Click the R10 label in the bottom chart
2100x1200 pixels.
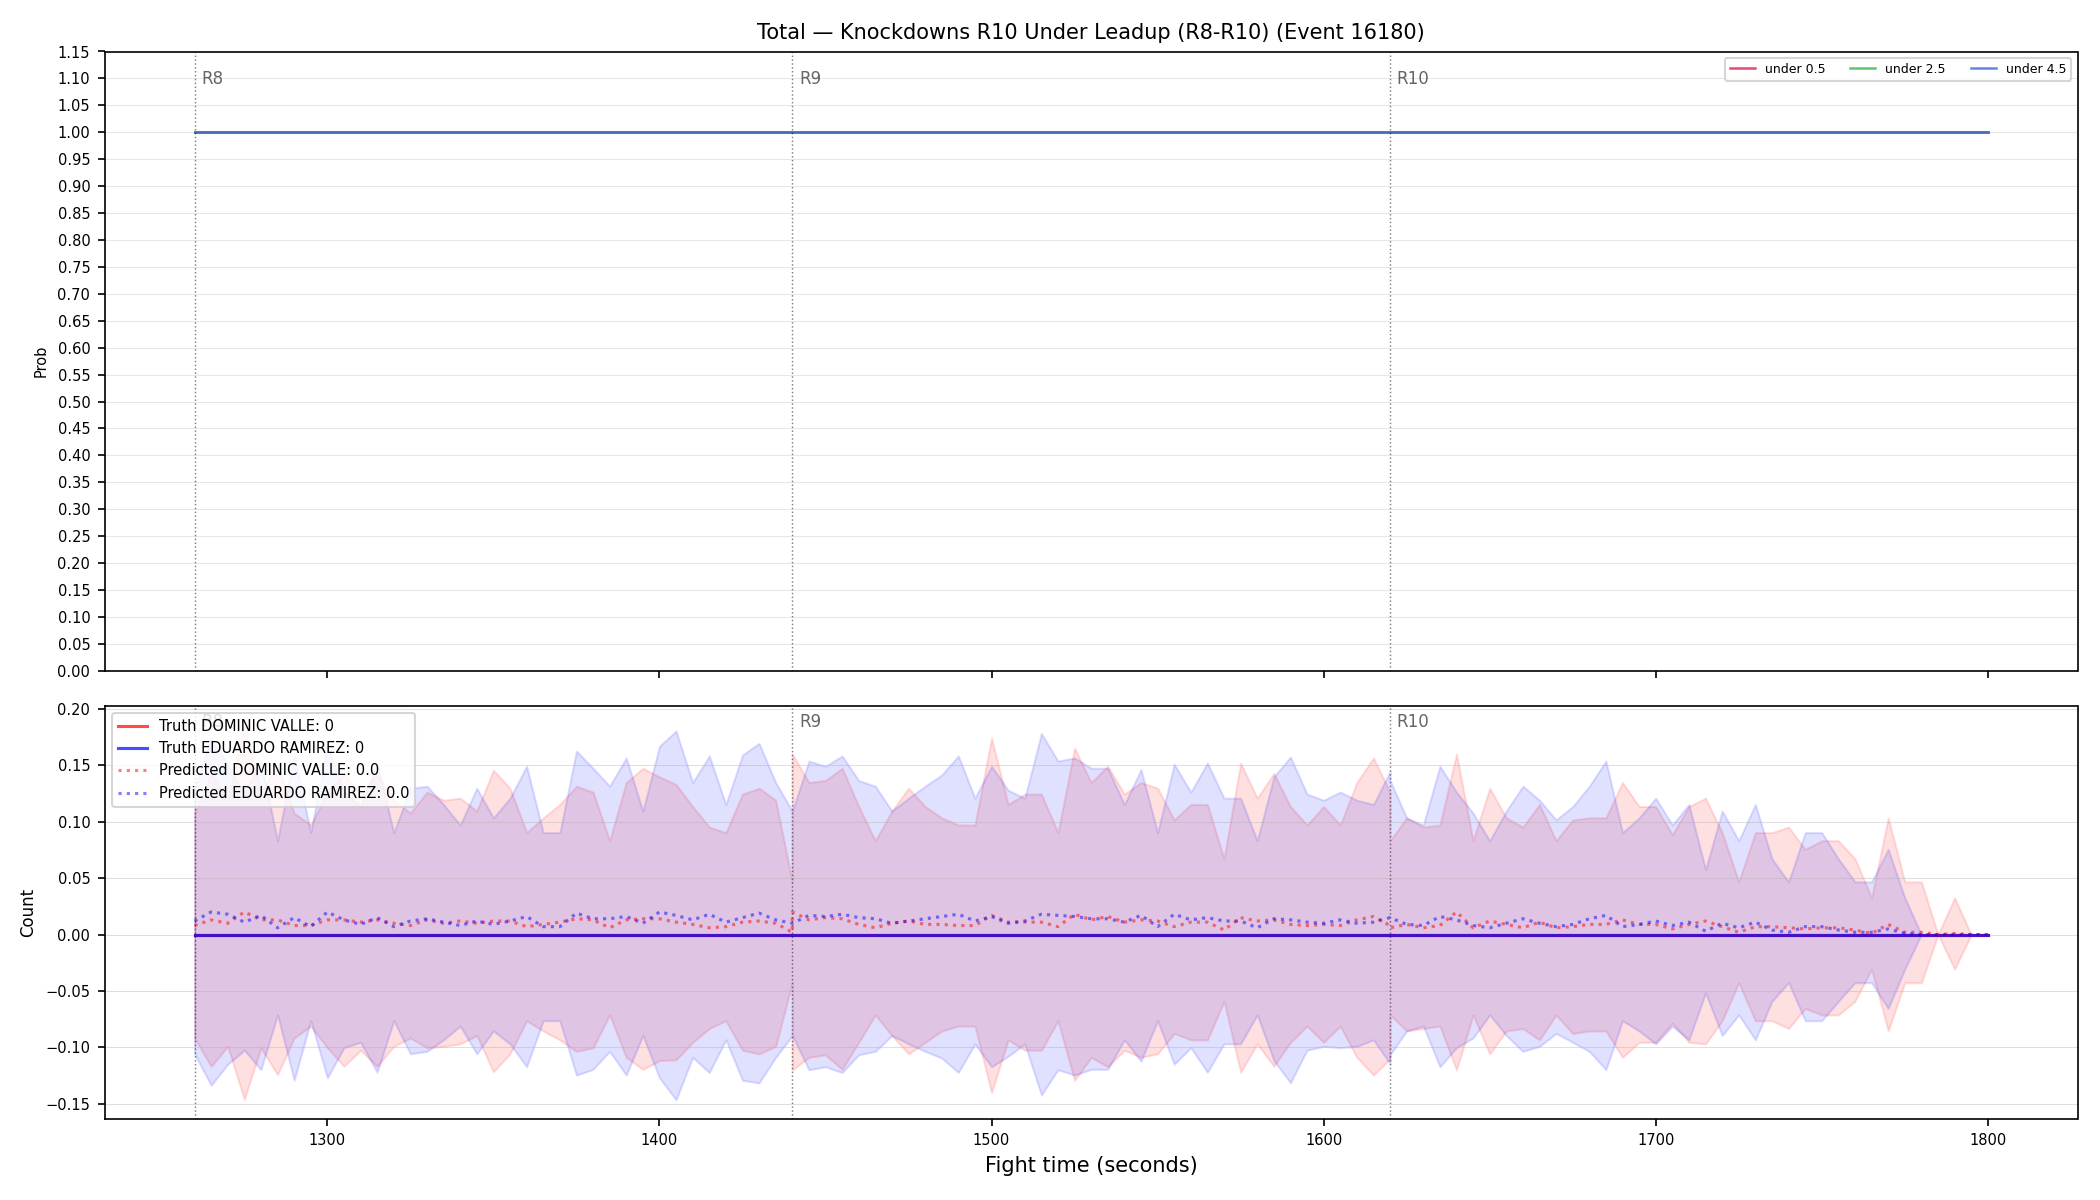coord(1412,721)
